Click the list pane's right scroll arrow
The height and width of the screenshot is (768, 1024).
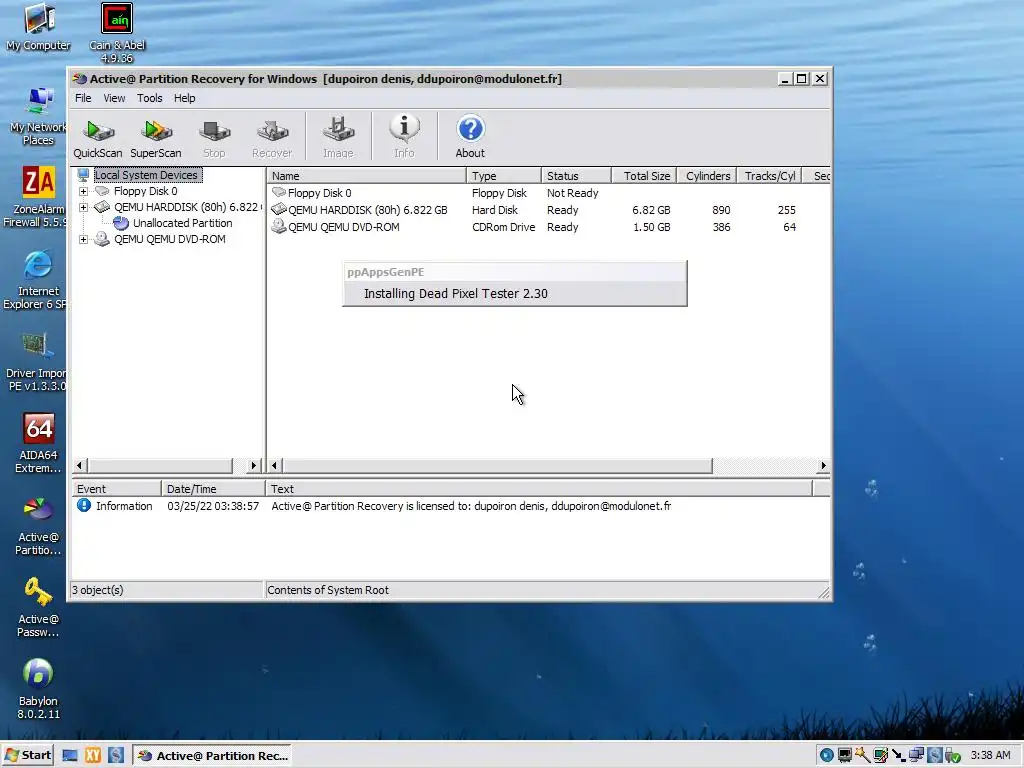pyautogui.click(x=823, y=466)
